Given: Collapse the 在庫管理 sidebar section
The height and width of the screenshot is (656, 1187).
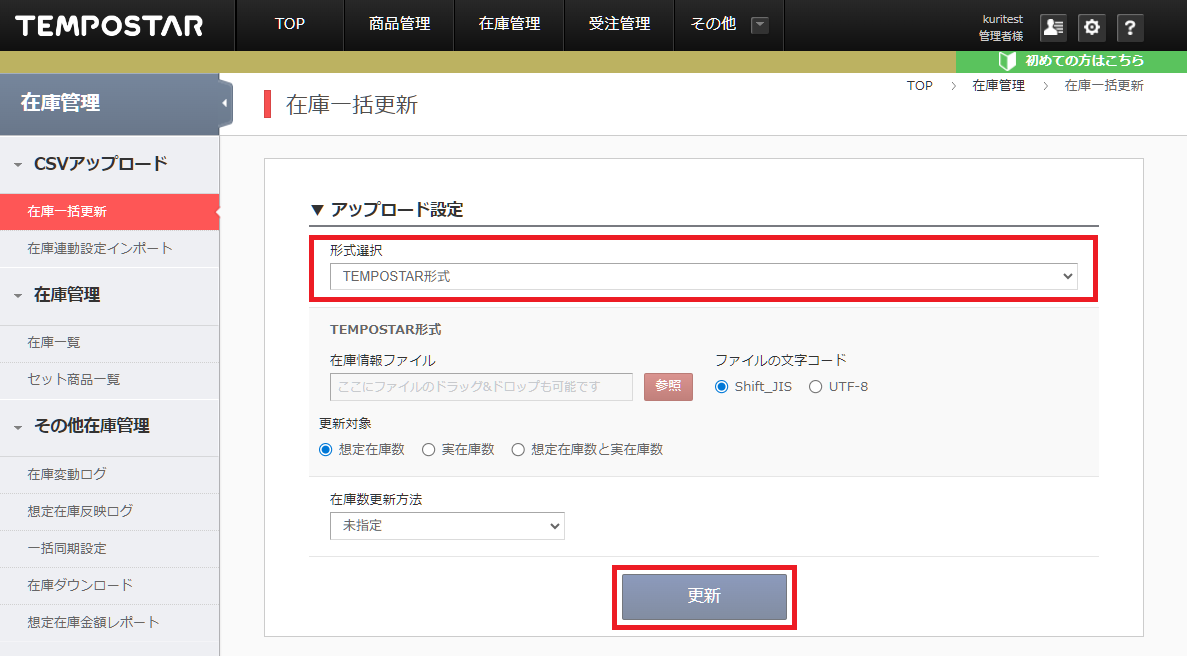Looking at the screenshot, I should coord(18,295).
